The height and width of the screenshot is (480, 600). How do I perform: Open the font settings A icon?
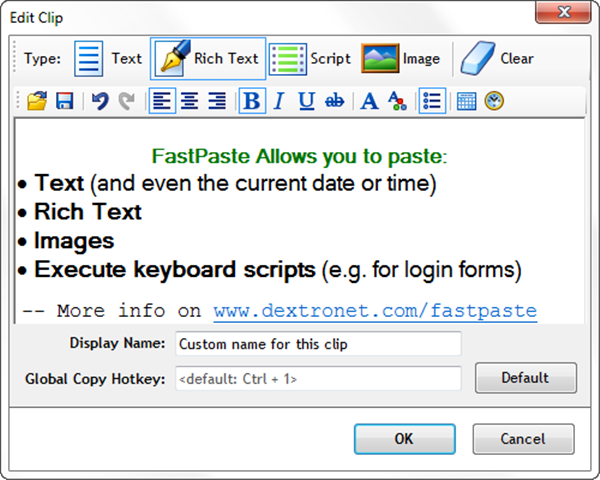tap(370, 101)
